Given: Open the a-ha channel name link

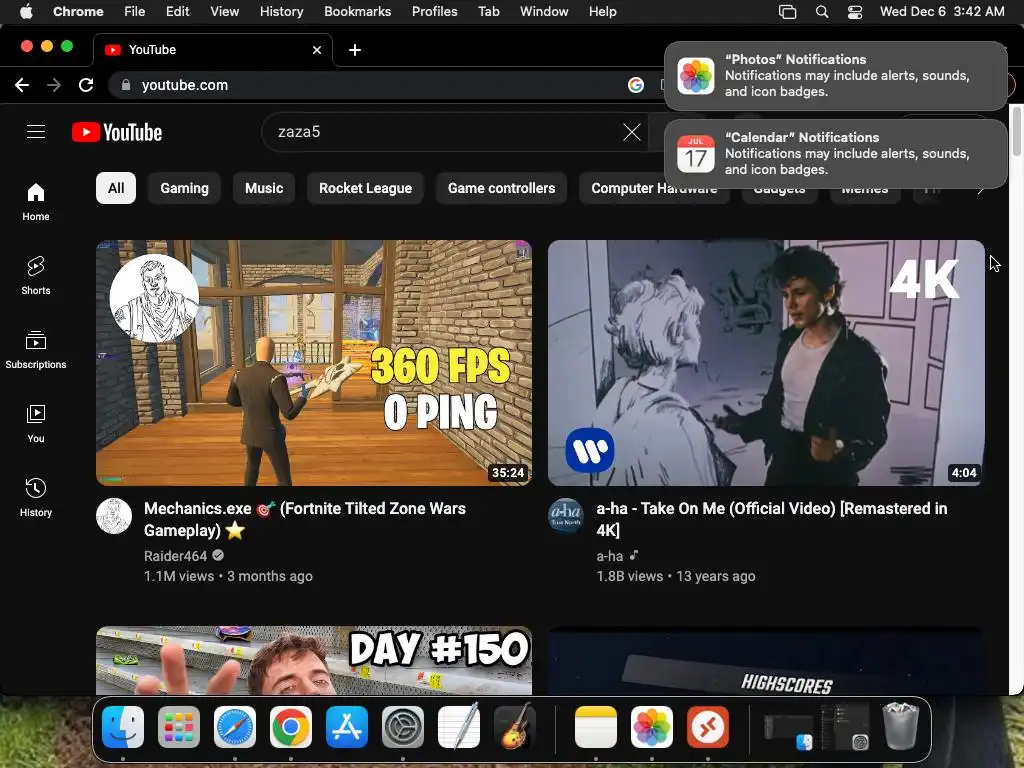Looking at the screenshot, I should pos(609,556).
